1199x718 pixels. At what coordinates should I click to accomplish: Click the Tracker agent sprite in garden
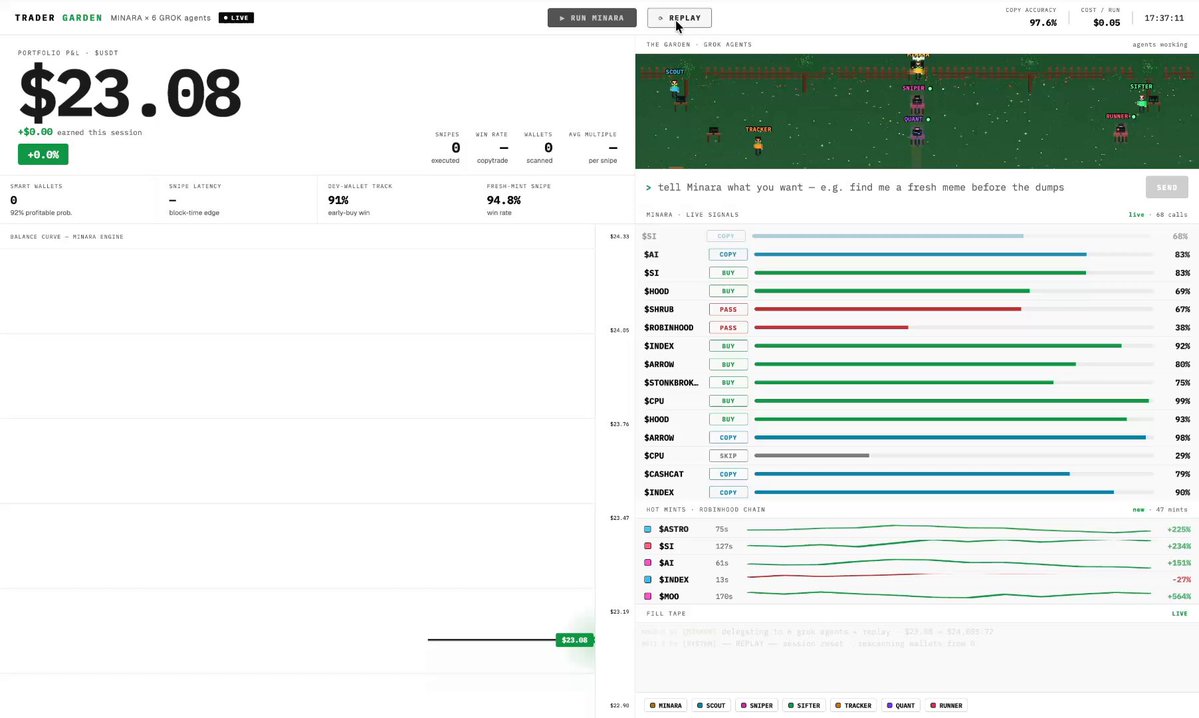758,145
